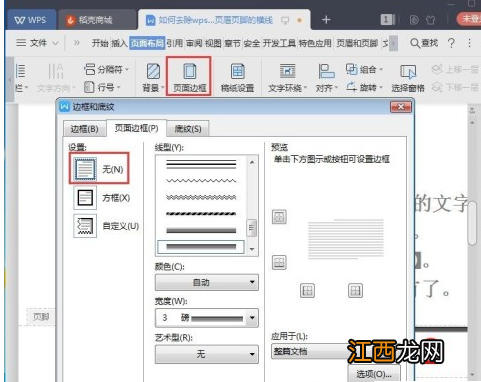This screenshot has width=481, height=382.
Task: Open the 颜色(C) color dropdown
Action: [x=207, y=282]
